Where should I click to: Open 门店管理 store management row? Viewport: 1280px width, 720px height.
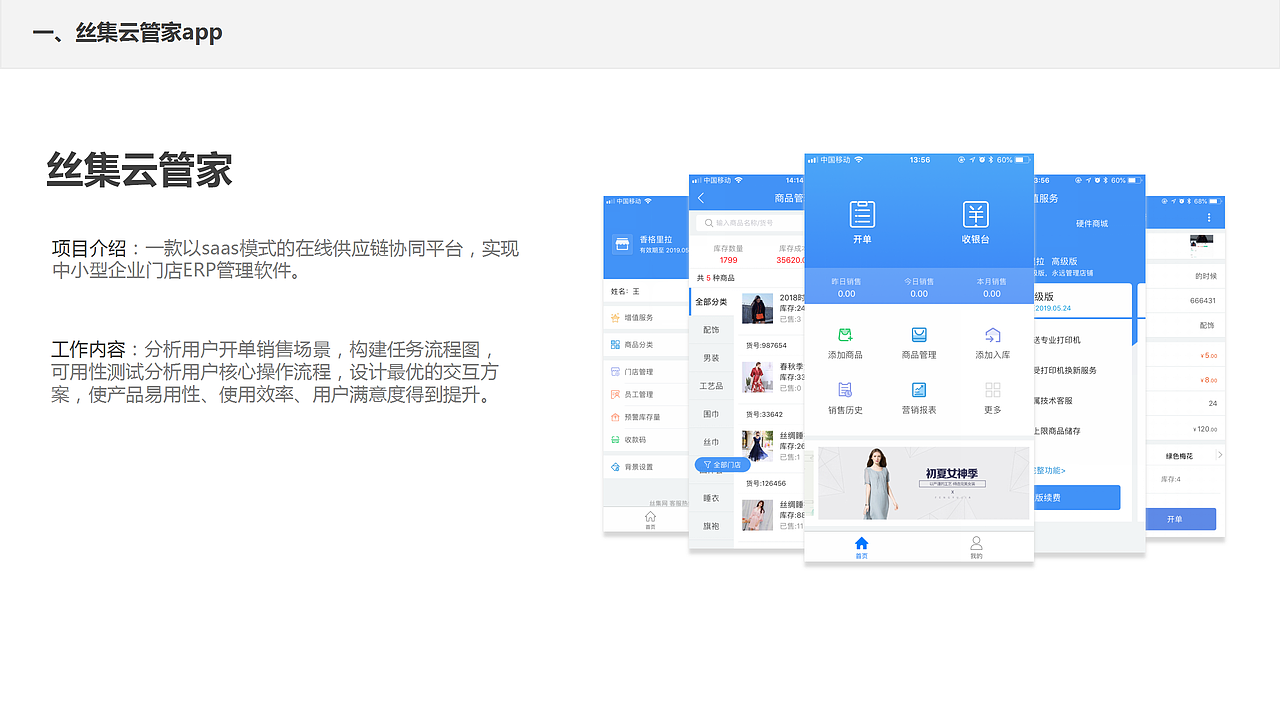point(646,371)
